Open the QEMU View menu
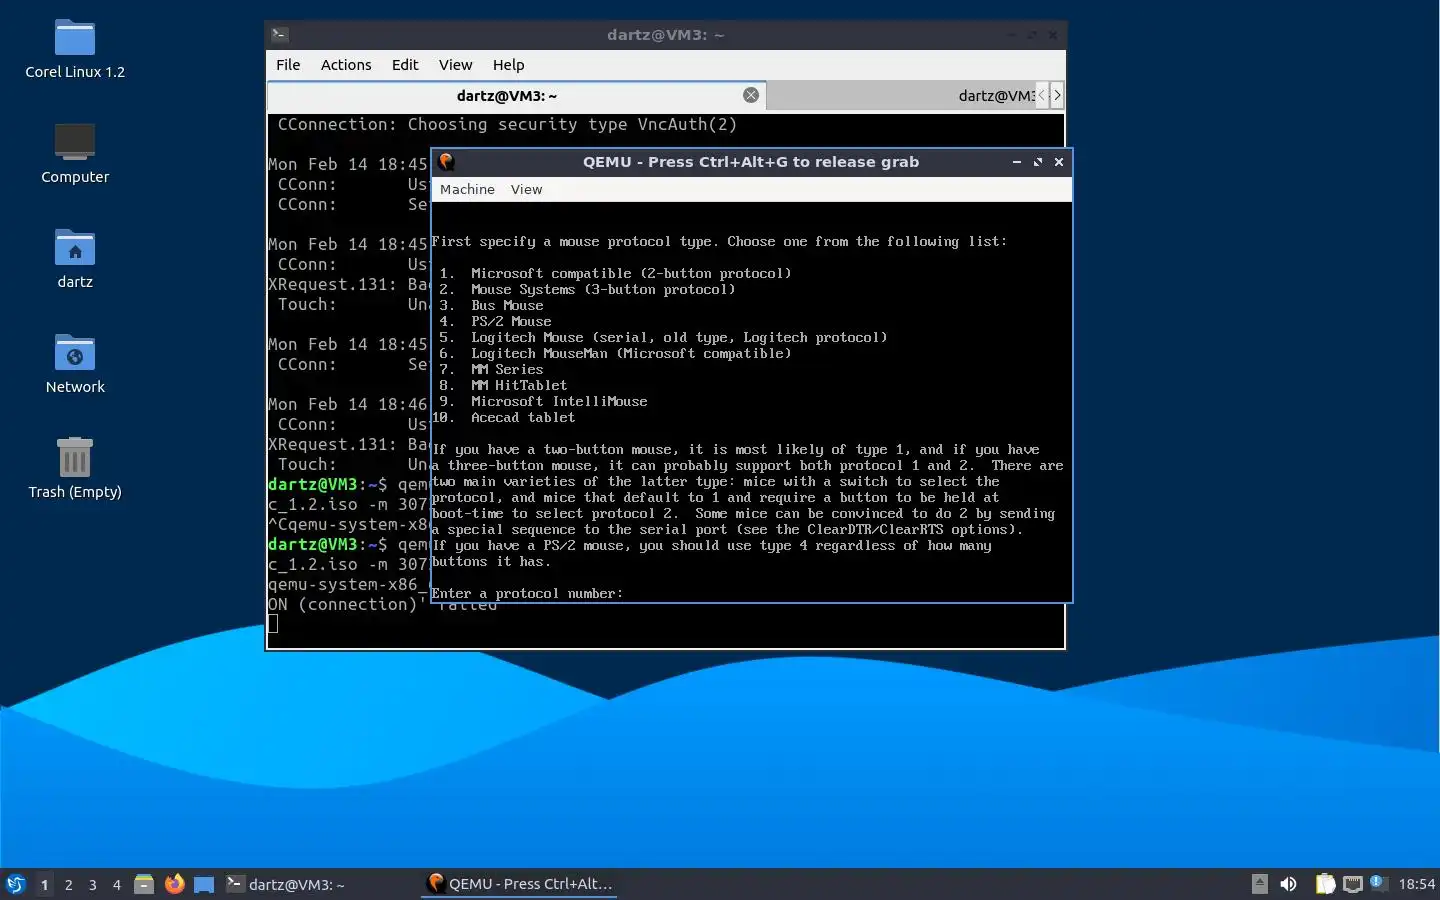The height and width of the screenshot is (900, 1440). (526, 190)
